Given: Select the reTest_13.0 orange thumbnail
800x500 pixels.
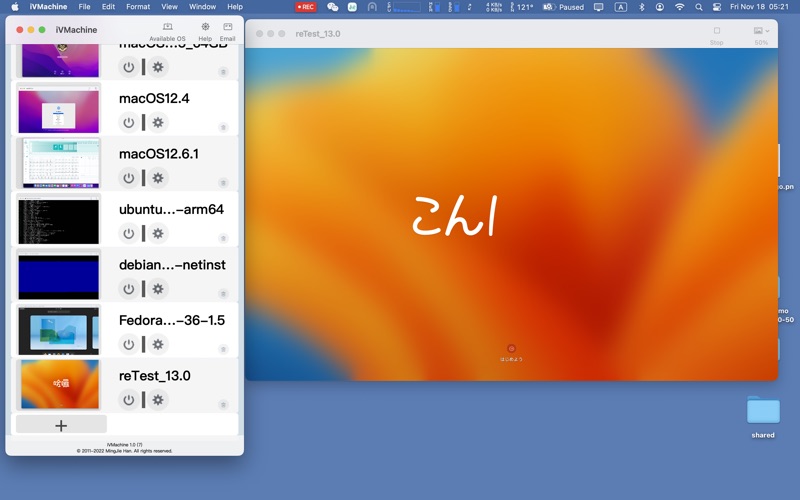Looking at the screenshot, I should point(60,385).
